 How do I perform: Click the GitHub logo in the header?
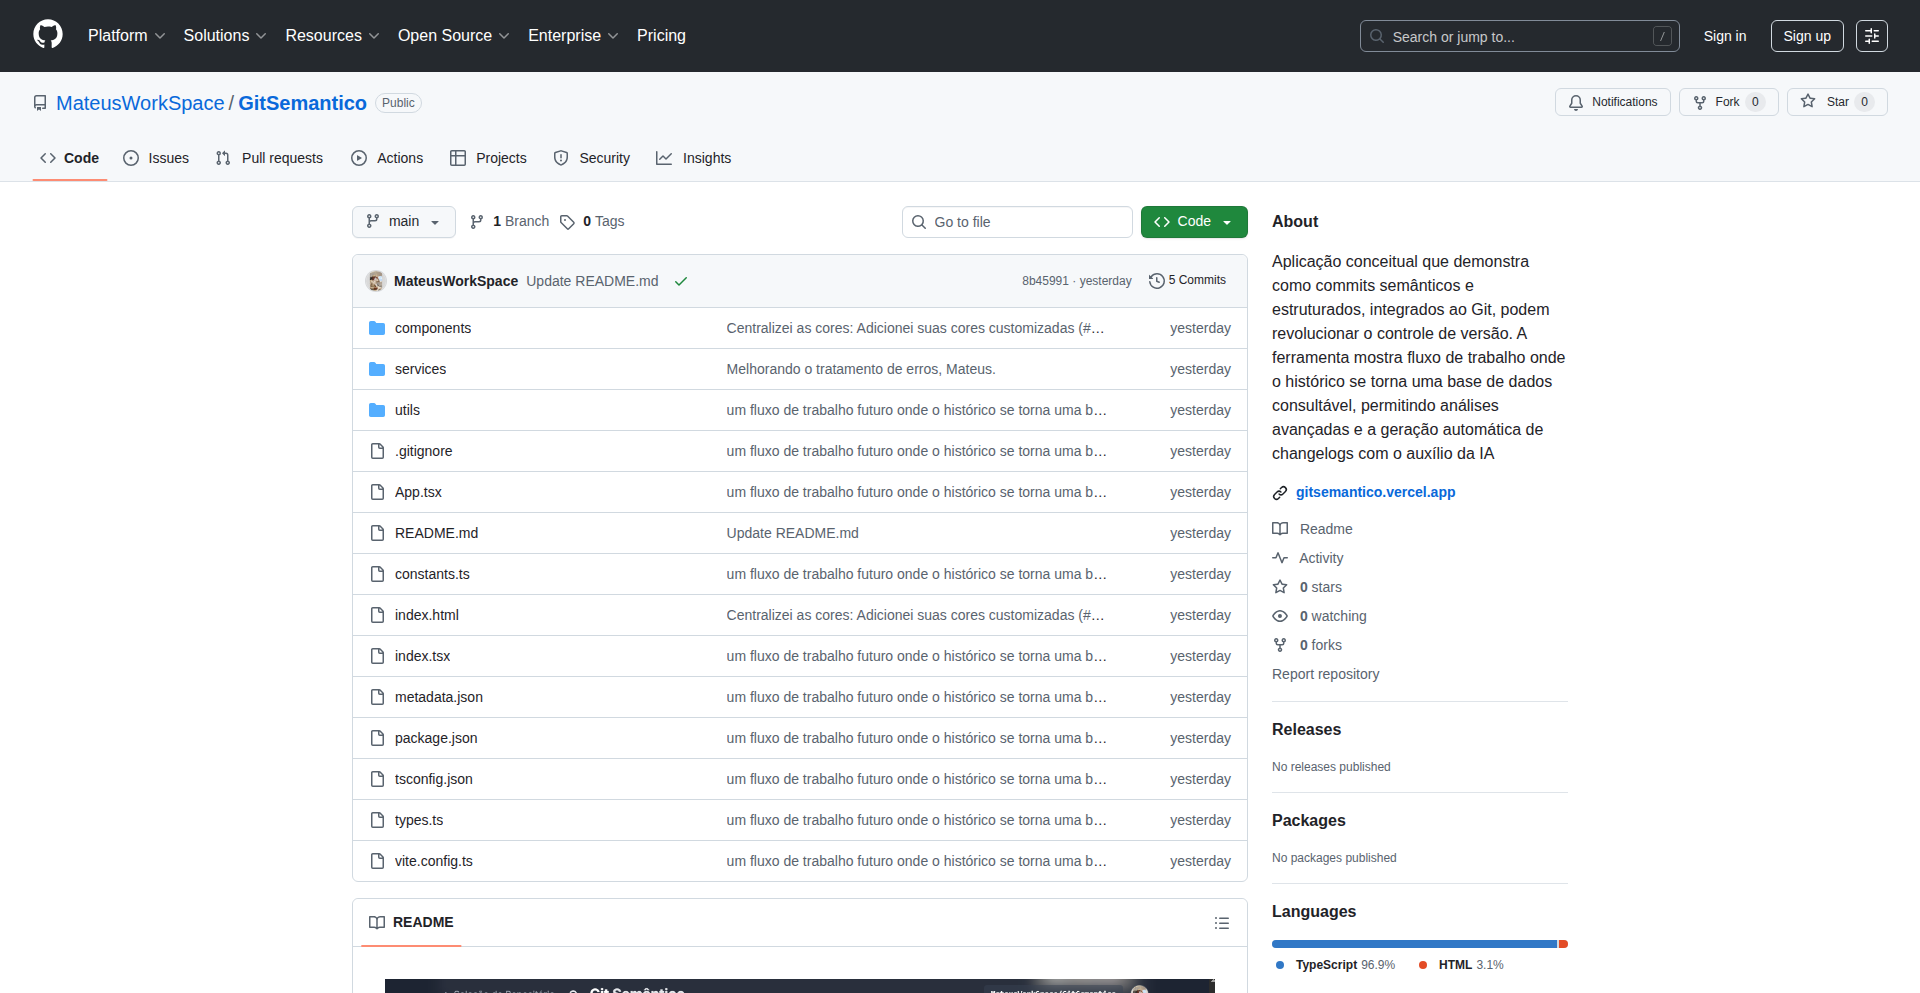pos(46,35)
